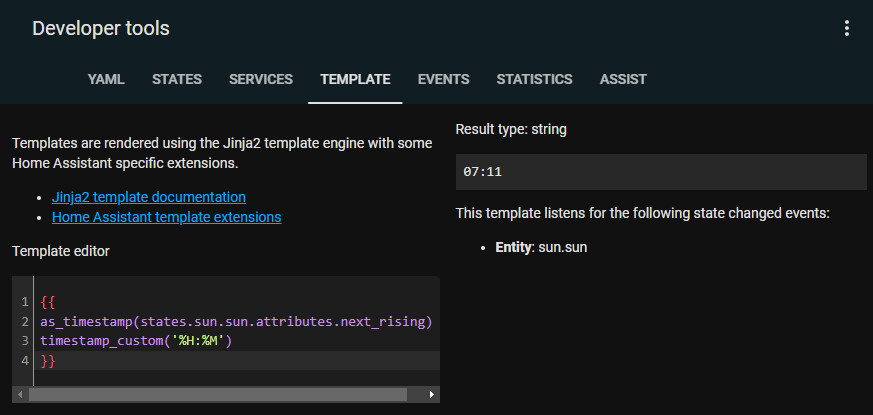
Task: Click the 07:11 result output box
Action: (x=660, y=172)
